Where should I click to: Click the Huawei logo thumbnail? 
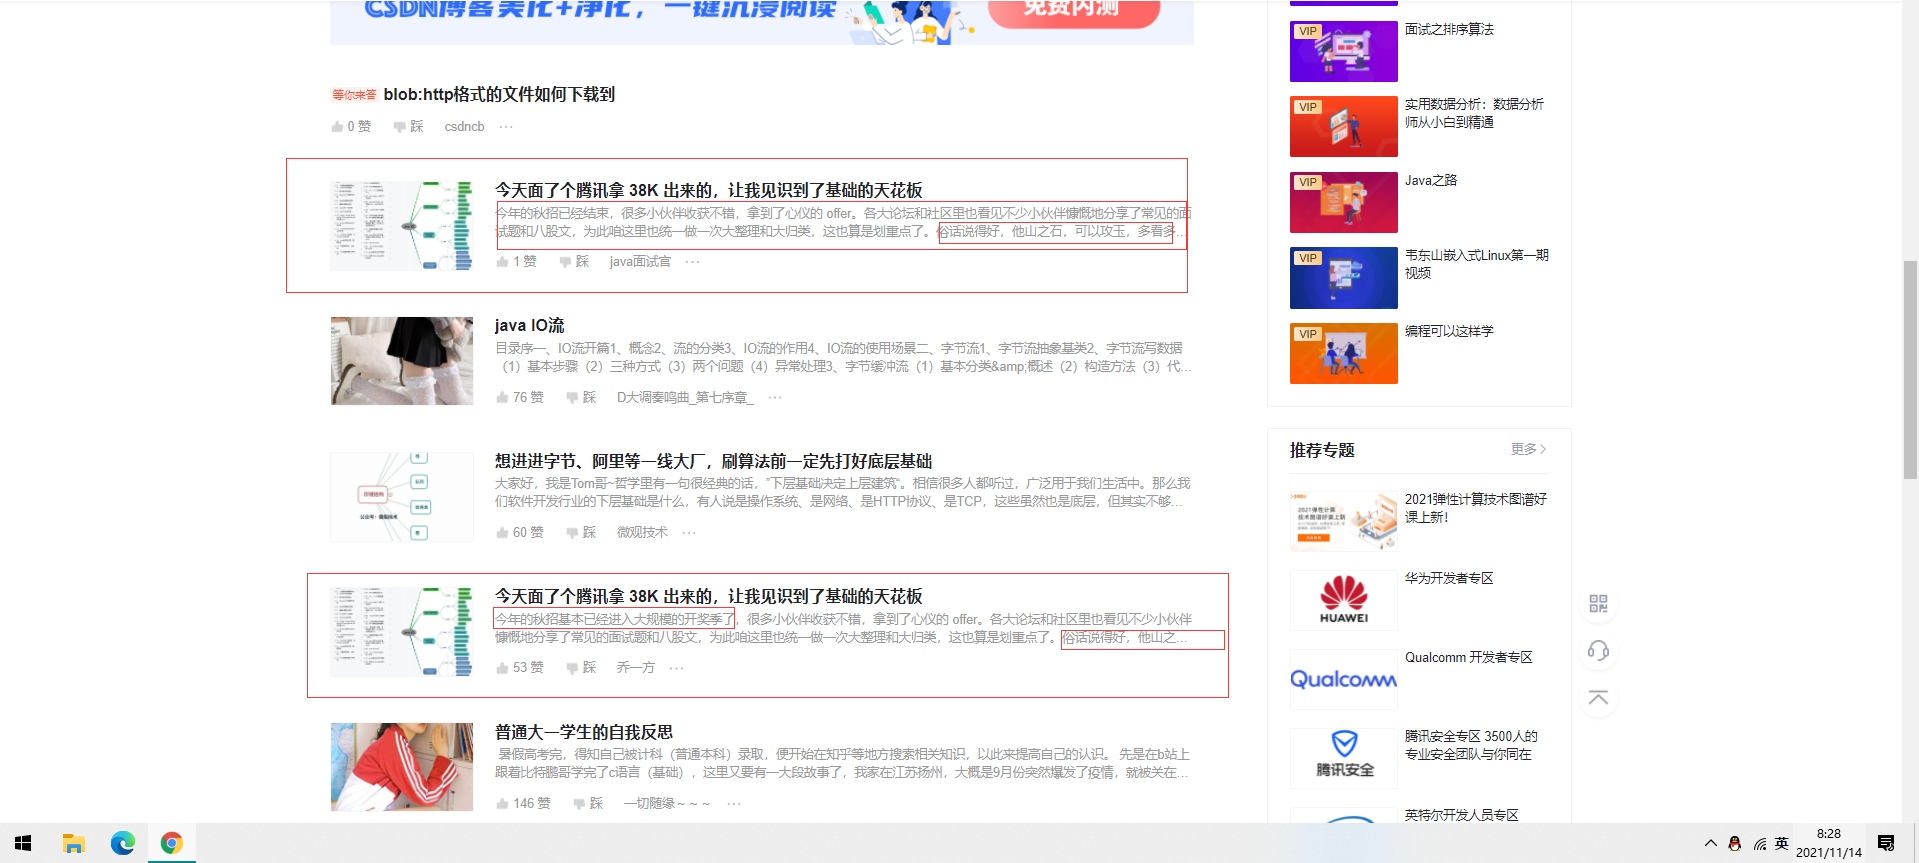click(x=1344, y=600)
